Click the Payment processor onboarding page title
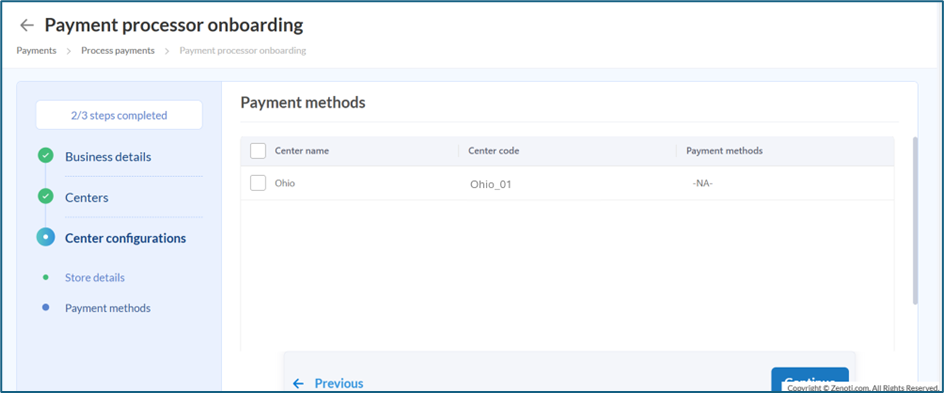 [x=174, y=25]
